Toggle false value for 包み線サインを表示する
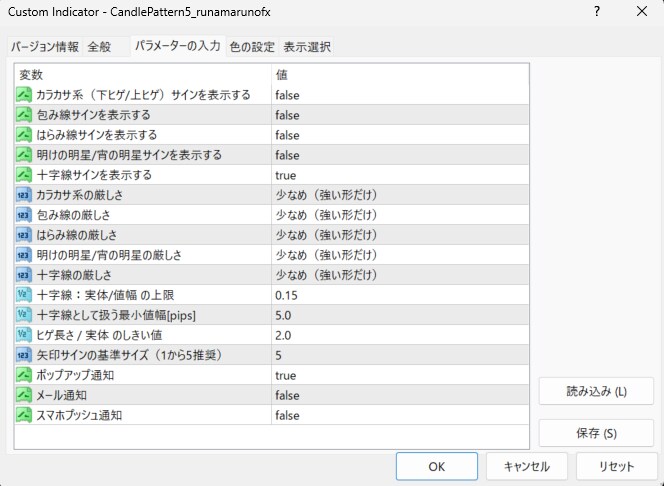 tap(400, 115)
